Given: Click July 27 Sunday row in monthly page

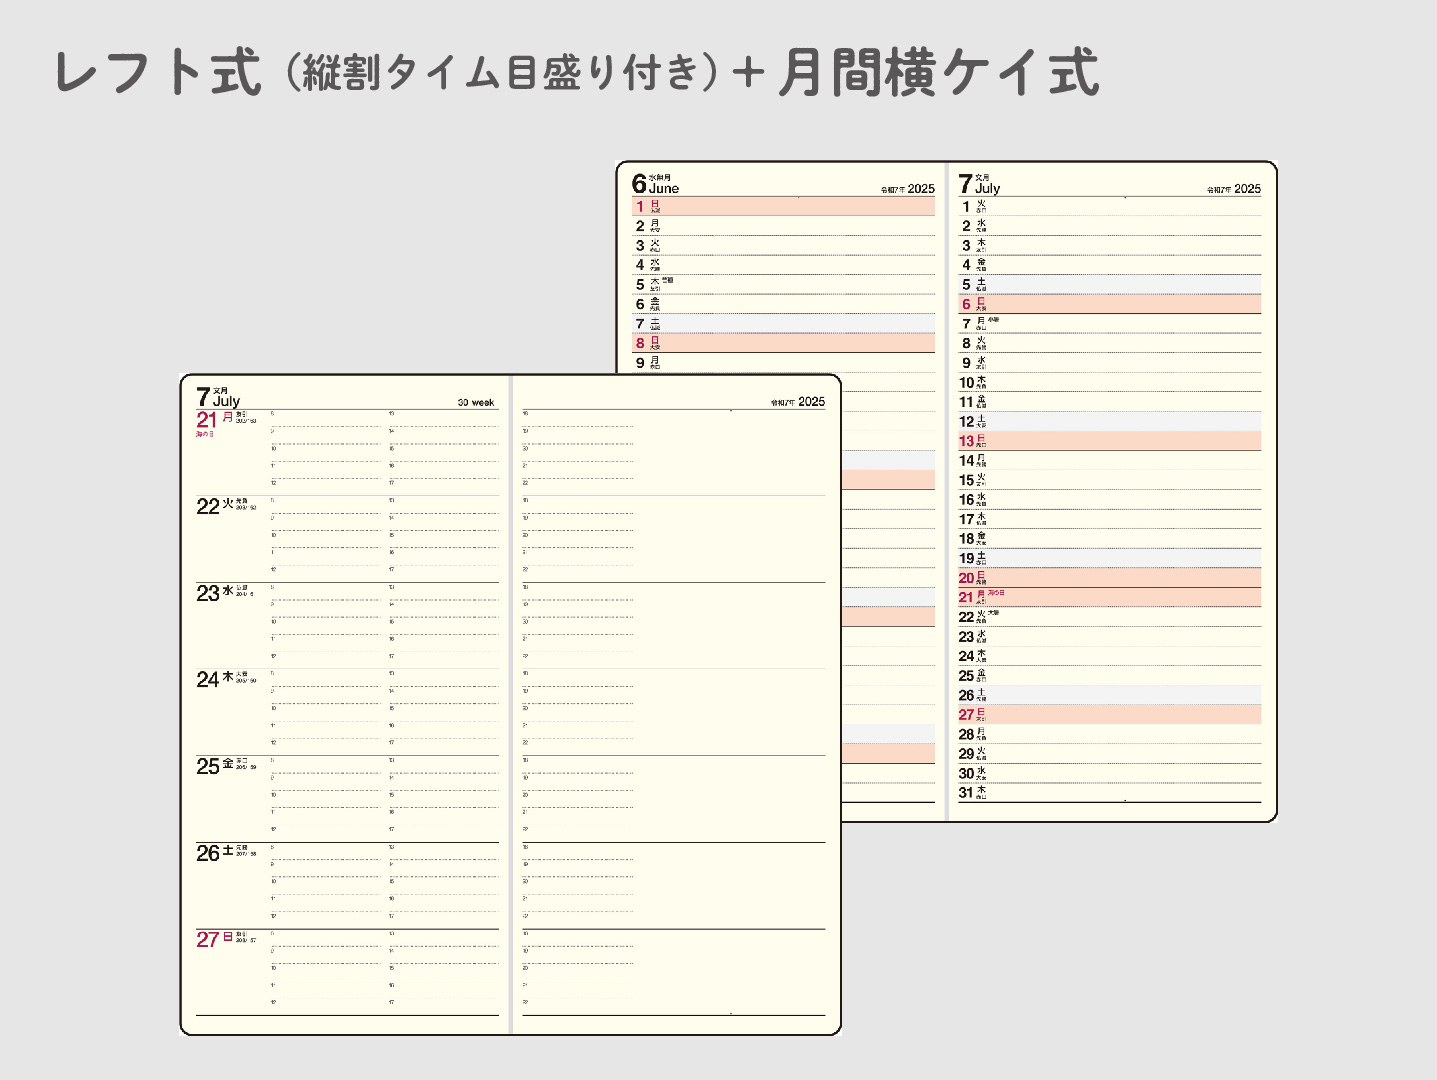Looking at the screenshot, I should pos(1109,714).
